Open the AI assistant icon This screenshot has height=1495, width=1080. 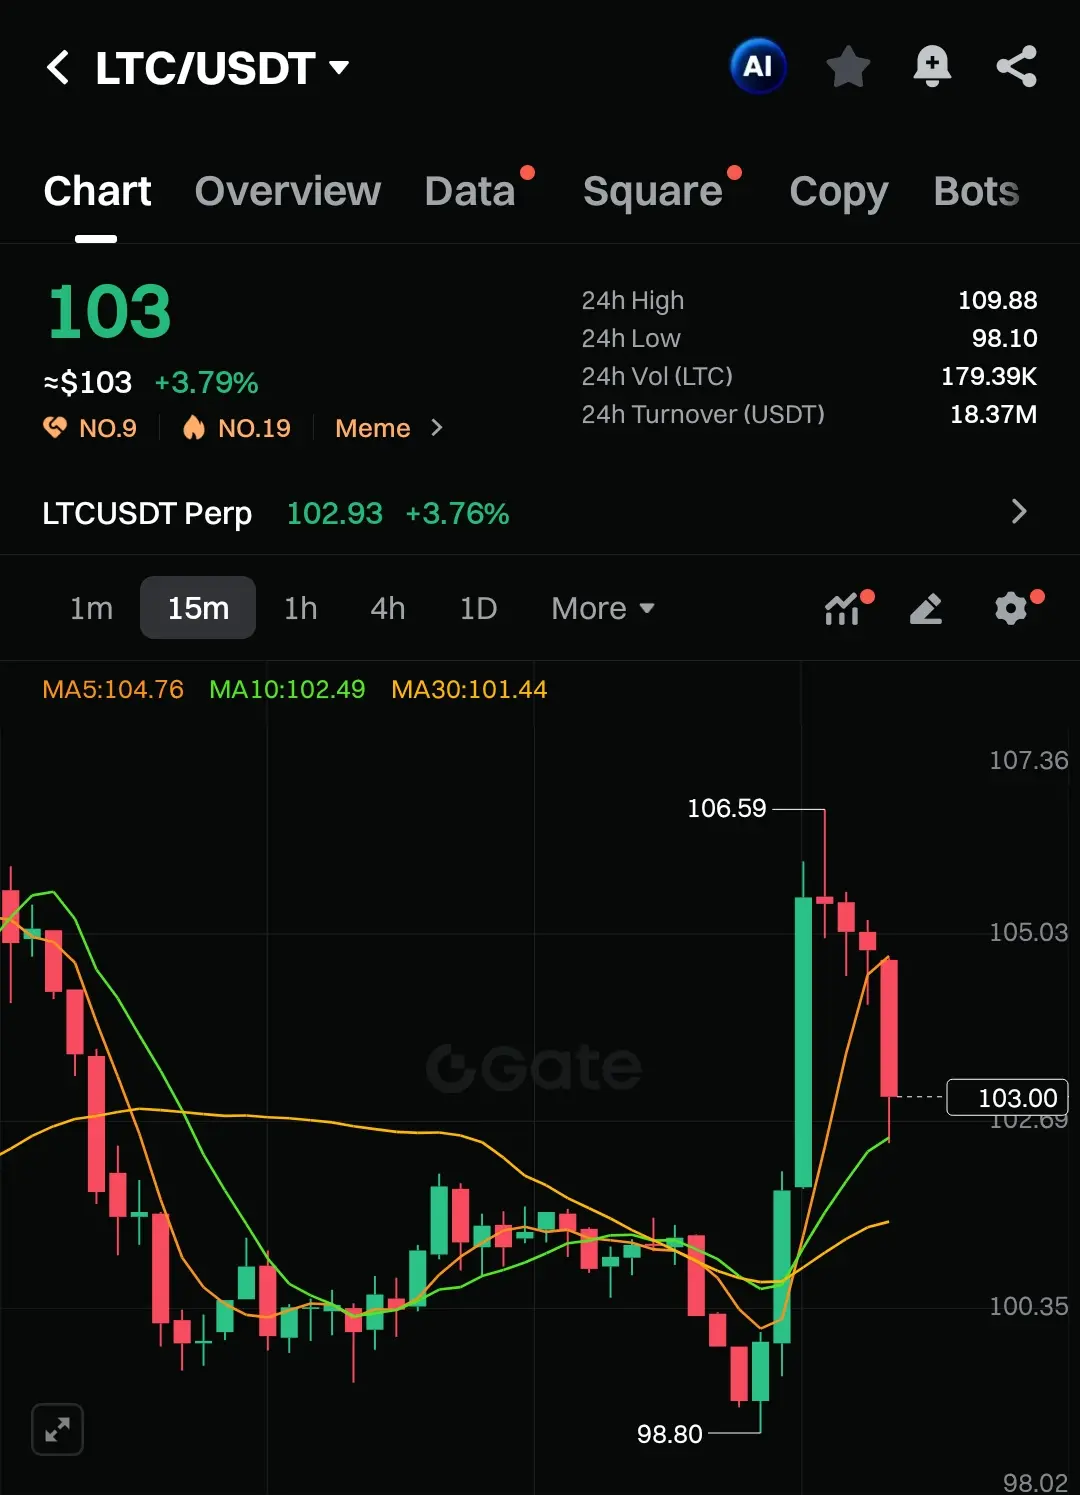tap(758, 67)
